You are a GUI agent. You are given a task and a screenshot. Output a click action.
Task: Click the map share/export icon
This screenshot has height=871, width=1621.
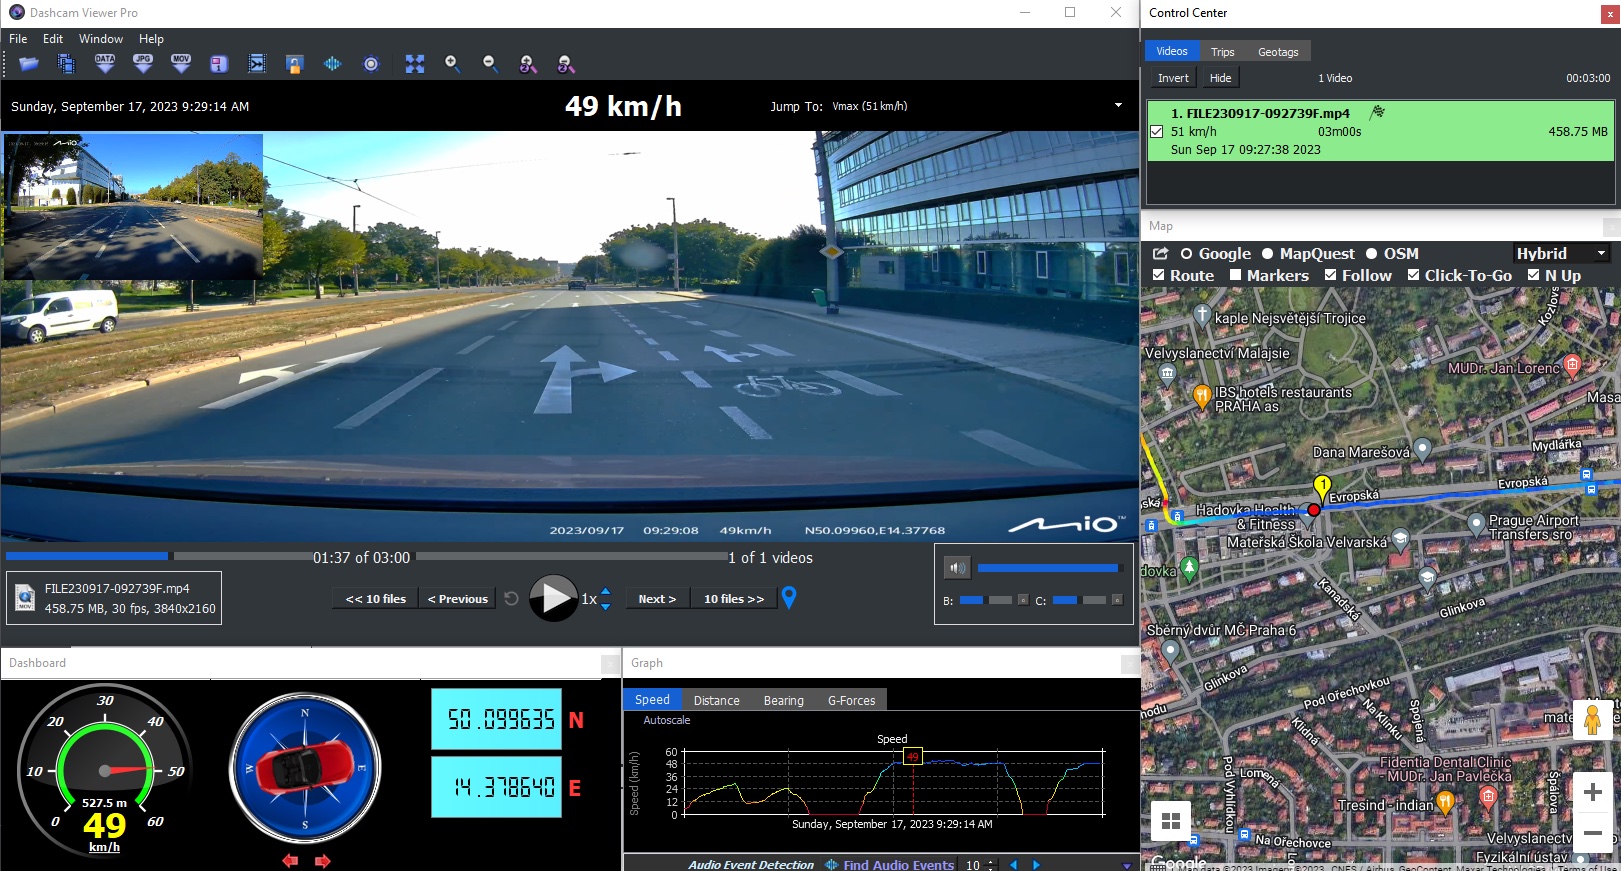pyautogui.click(x=1160, y=254)
